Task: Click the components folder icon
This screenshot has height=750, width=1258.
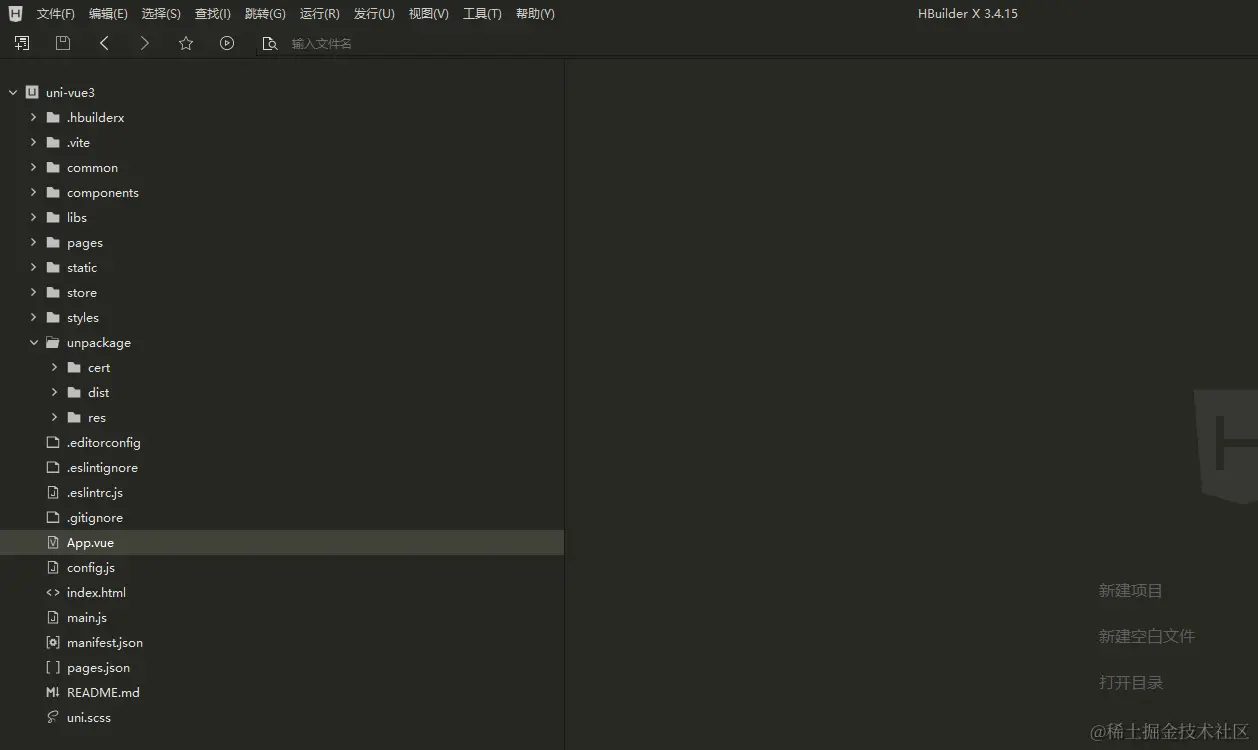Action: [53, 192]
